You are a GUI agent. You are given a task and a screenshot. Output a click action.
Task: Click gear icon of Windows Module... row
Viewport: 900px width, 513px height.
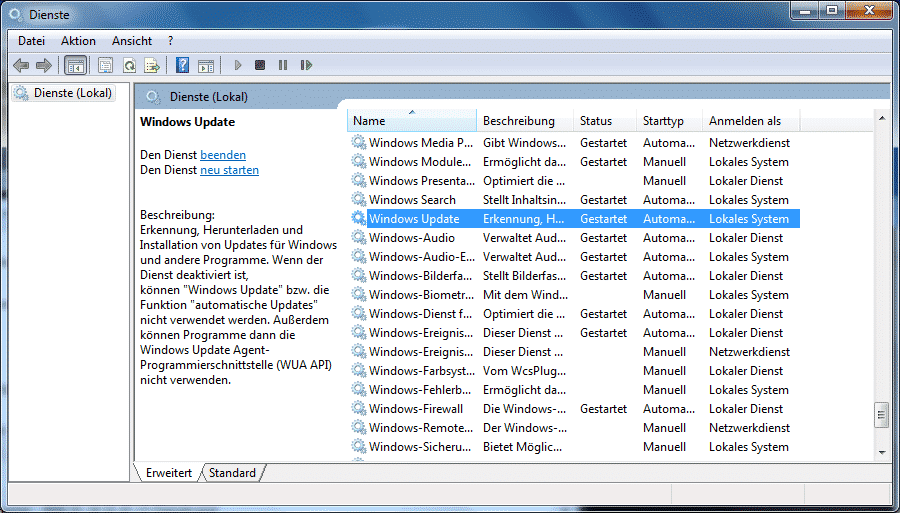pyautogui.click(x=359, y=161)
